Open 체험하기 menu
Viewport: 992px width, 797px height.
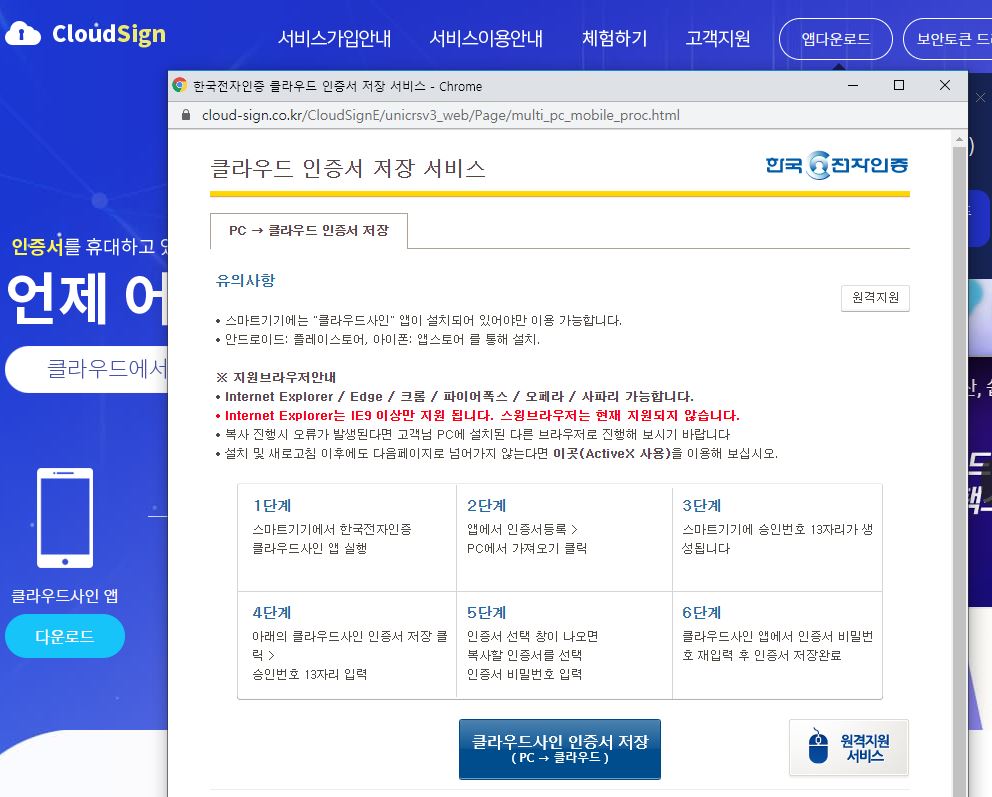pyautogui.click(x=614, y=39)
